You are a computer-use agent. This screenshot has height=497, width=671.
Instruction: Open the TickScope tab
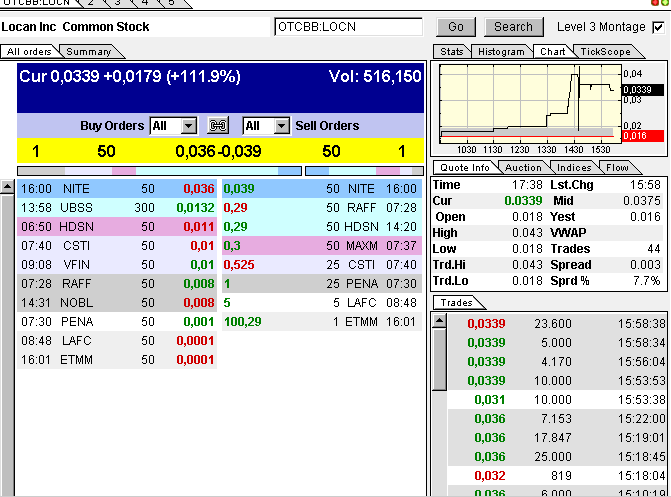click(604, 51)
